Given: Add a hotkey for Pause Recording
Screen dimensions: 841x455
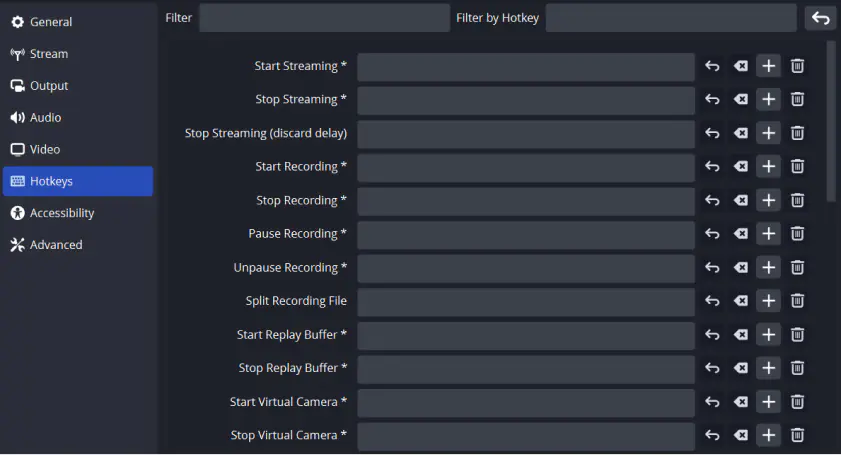Looking at the screenshot, I should pos(769,233).
